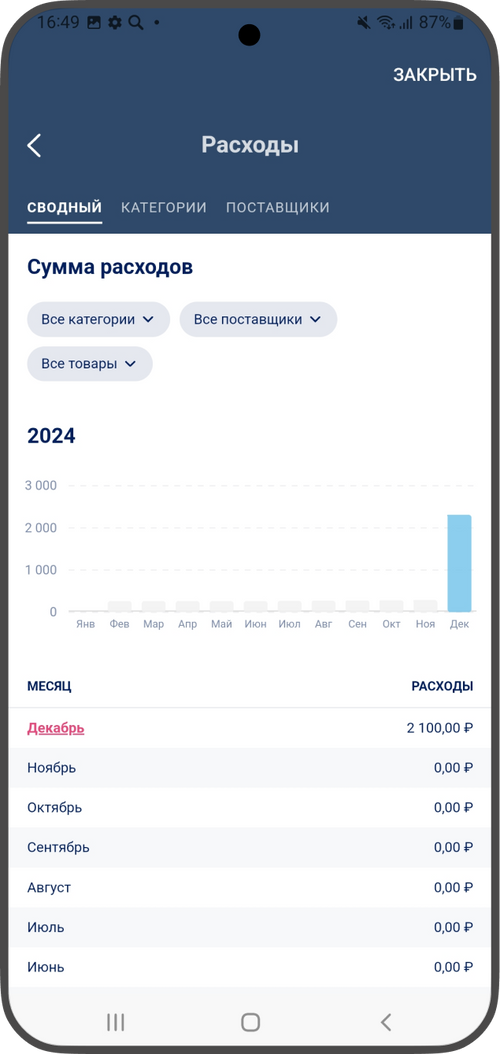500x1054 pixels.
Task: Select the Сводный tab
Action: (65, 207)
